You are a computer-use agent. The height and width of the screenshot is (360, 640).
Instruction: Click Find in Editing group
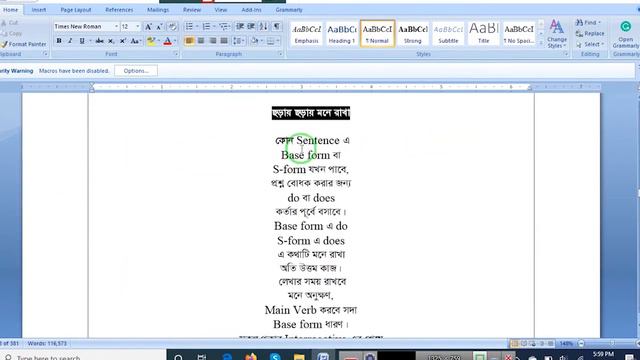pyautogui.click(x=588, y=22)
